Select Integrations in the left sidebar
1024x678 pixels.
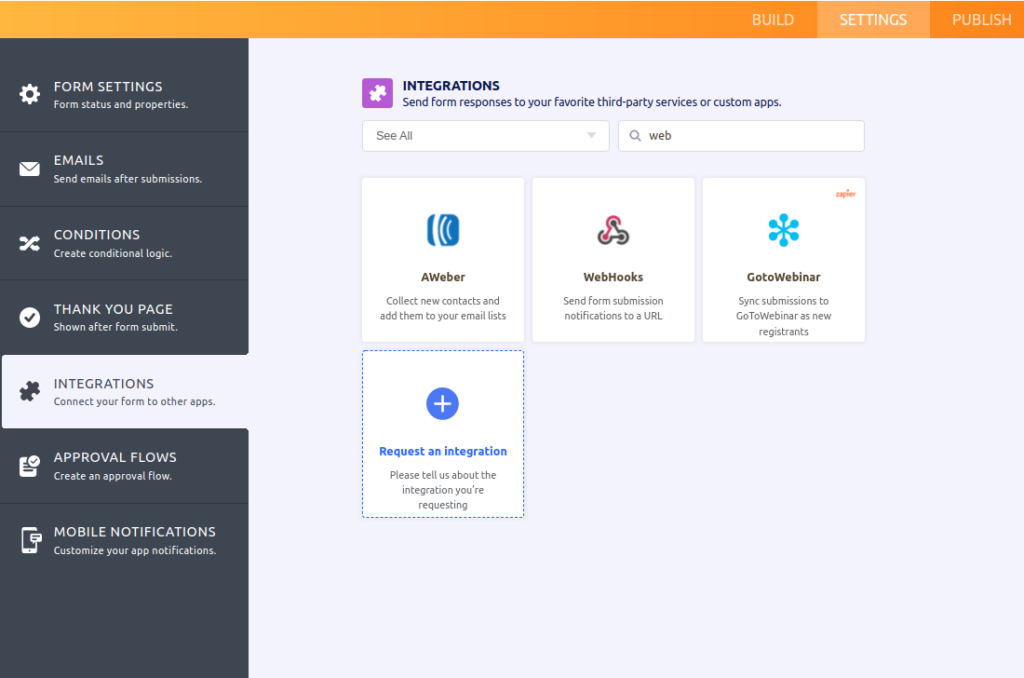click(125, 392)
